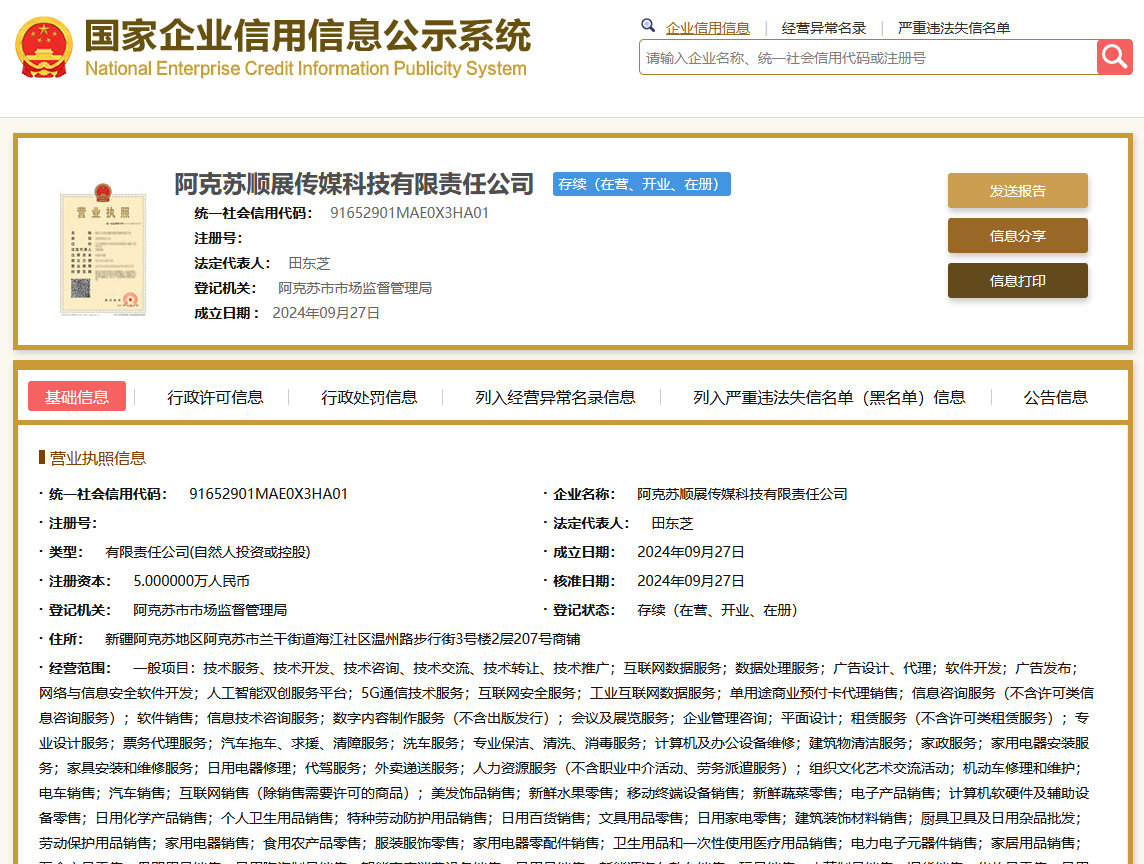Viewport: 1144px width, 864px height.
Task: Click the national emblem logo
Action: coord(44,47)
